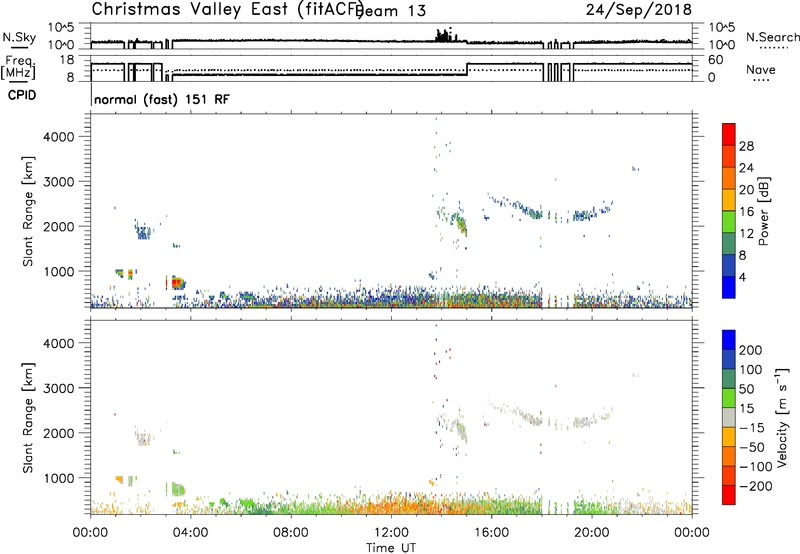Select the "Beam 13" label
The image size is (800, 554).
coord(391,10)
